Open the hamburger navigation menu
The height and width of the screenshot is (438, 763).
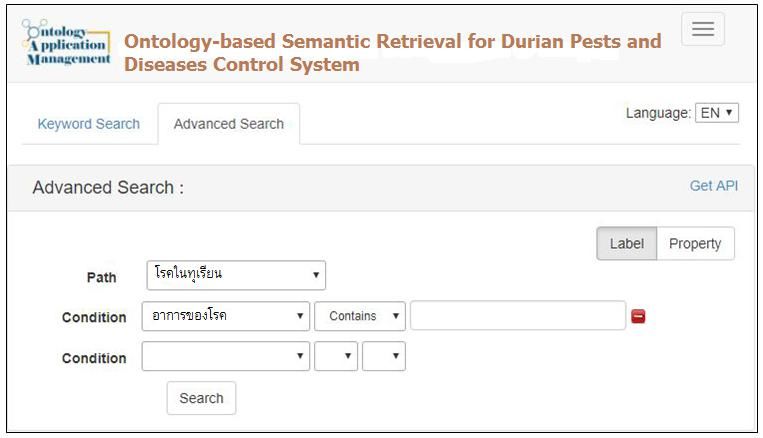703,29
